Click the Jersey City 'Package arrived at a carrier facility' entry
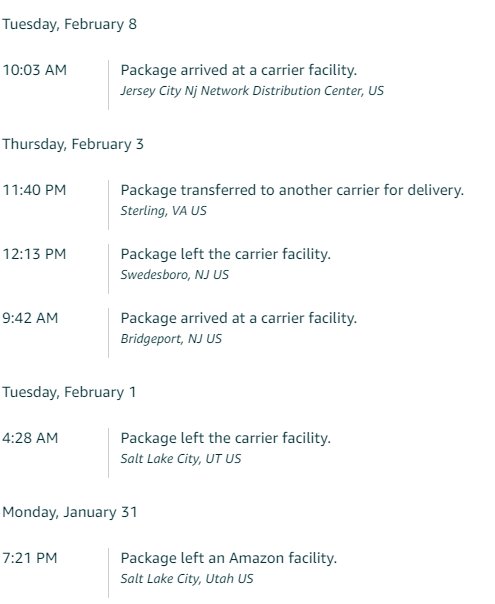 pyautogui.click(x=239, y=70)
